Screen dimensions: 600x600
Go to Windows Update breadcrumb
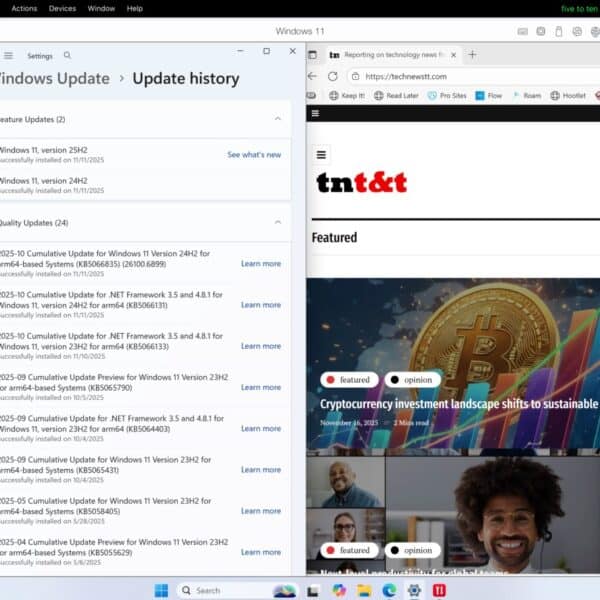point(55,79)
